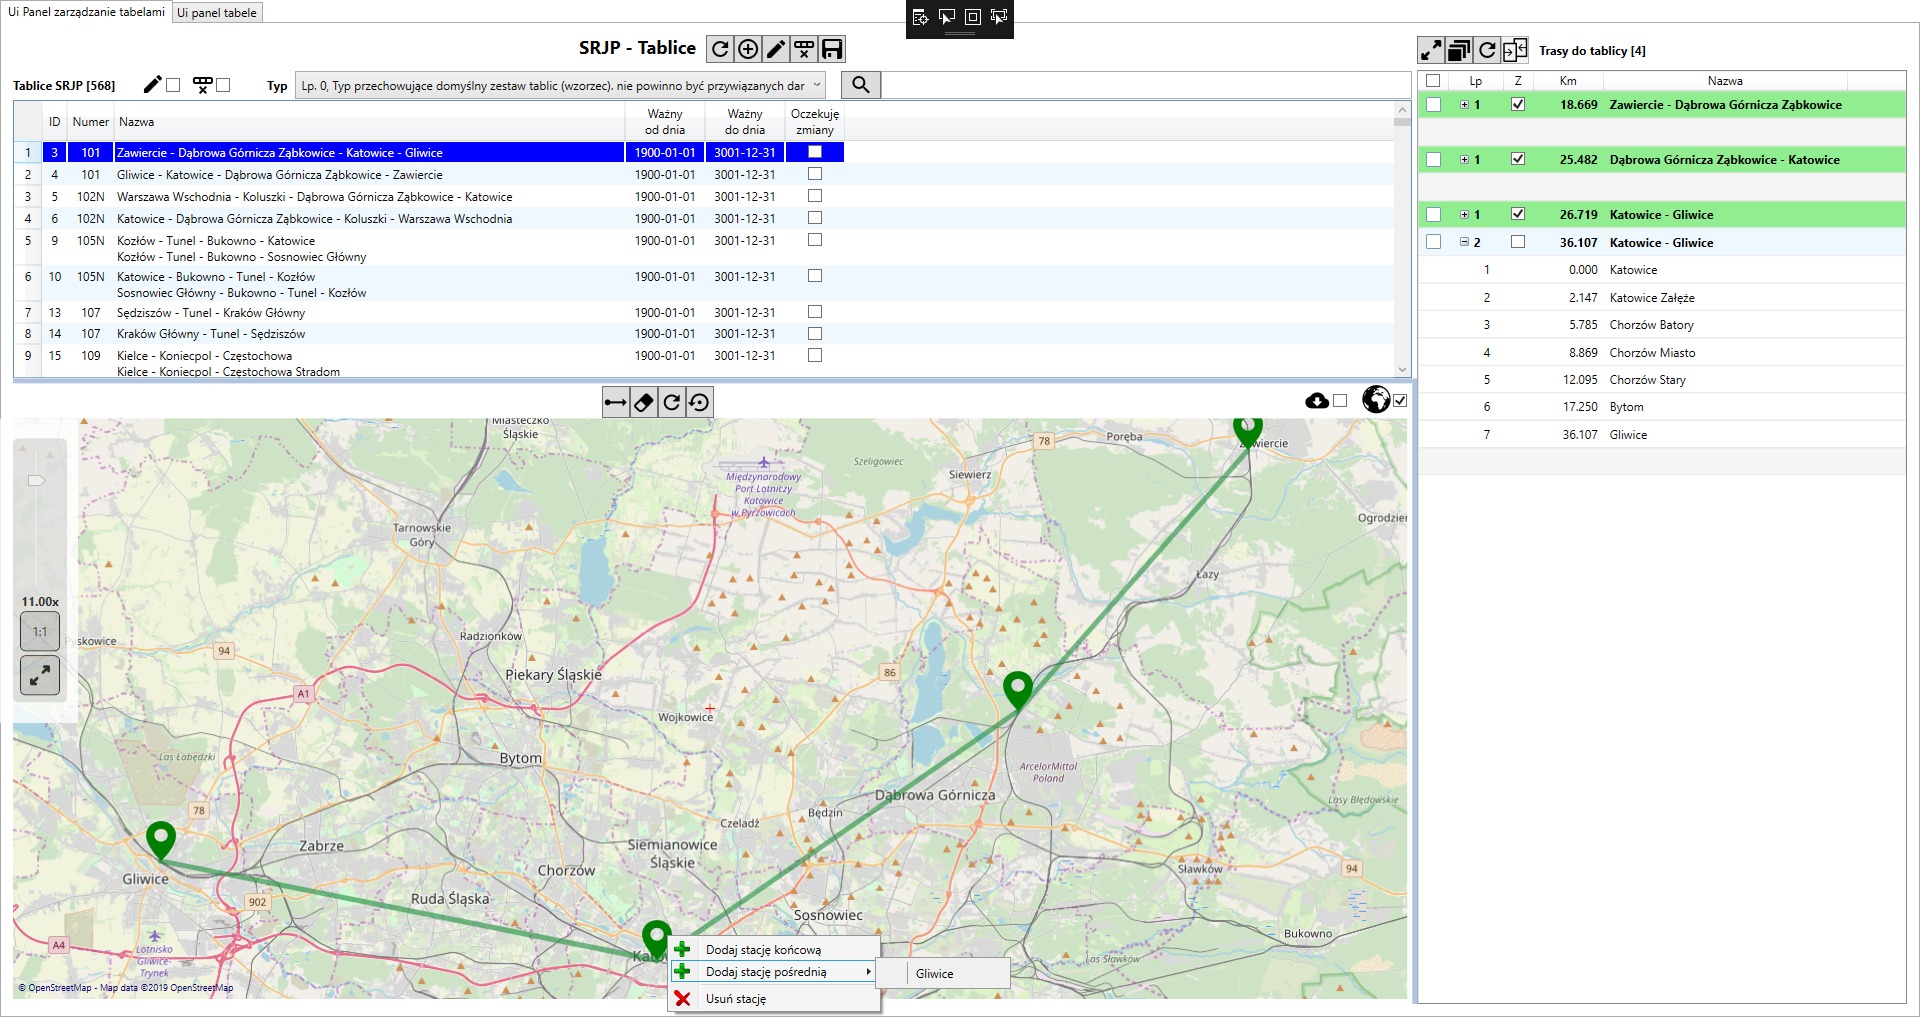Click the draw route line tool
Image resolution: width=1920 pixels, height=1017 pixels.
pyautogui.click(x=616, y=402)
